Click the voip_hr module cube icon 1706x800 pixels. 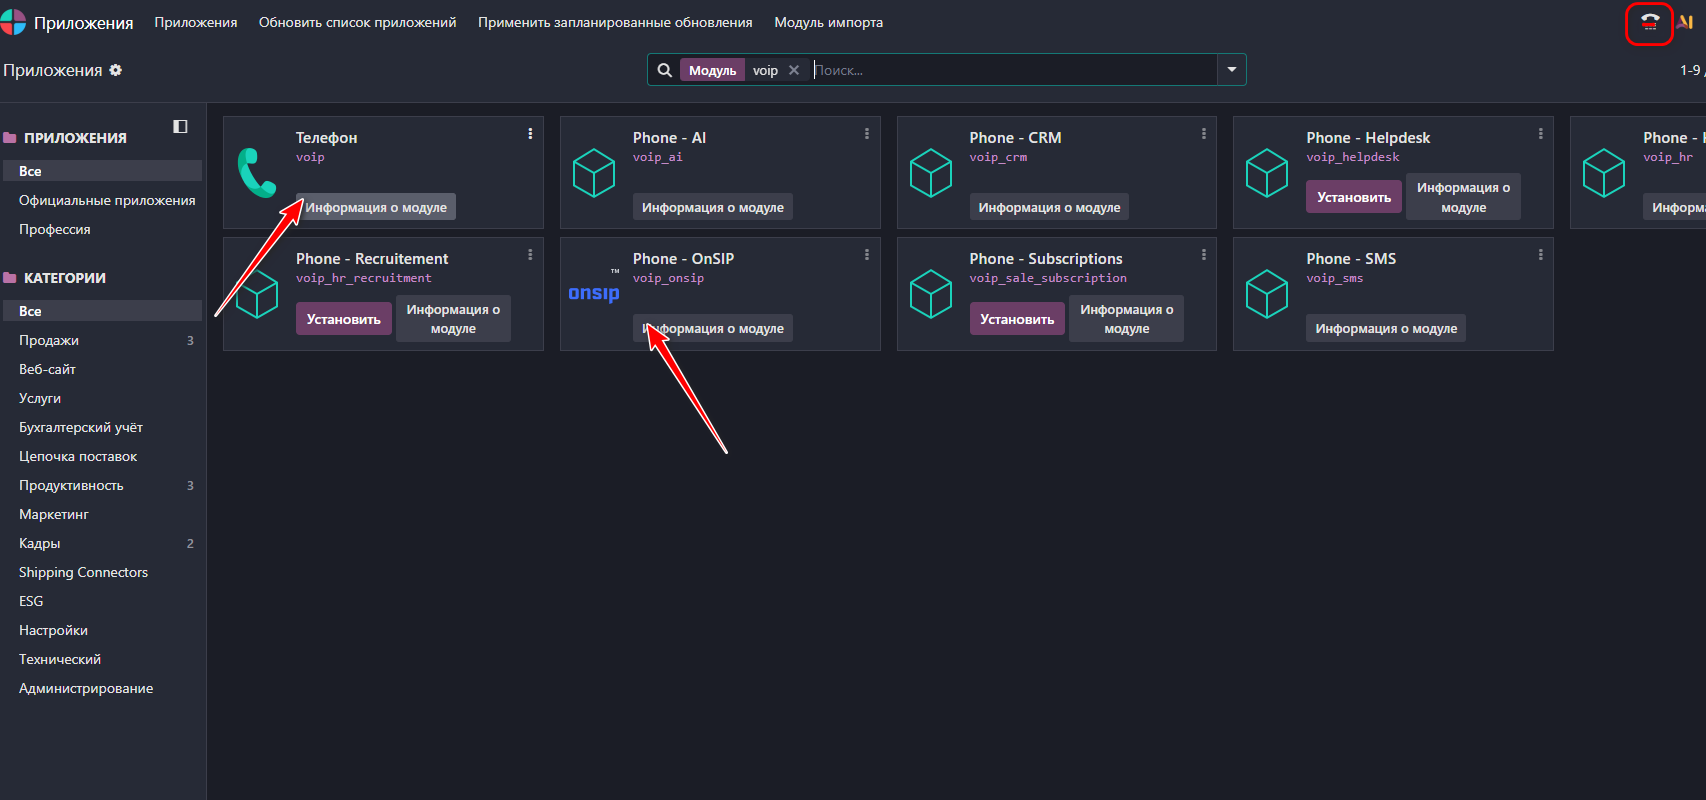[x=1604, y=173]
